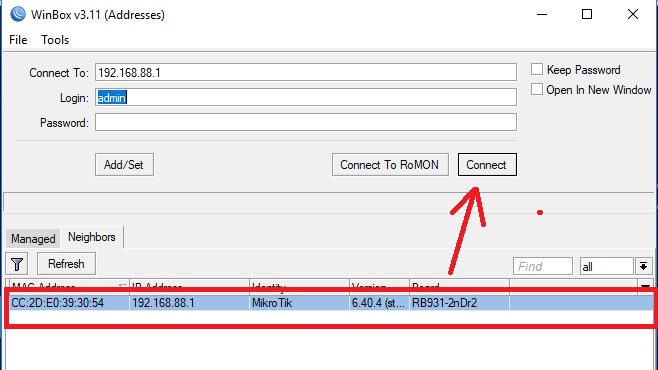
Task: Click the MikroTik identity cell
Action: [300, 303]
